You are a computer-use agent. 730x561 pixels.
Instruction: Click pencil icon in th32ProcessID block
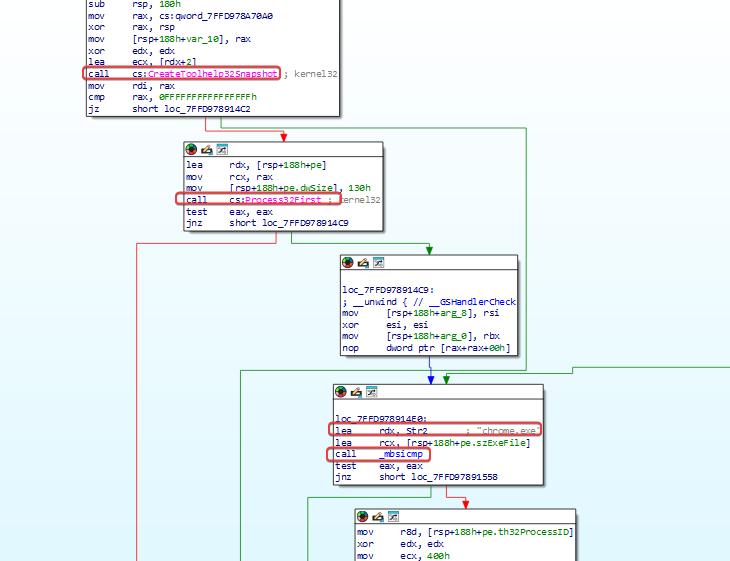click(x=378, y=516)
